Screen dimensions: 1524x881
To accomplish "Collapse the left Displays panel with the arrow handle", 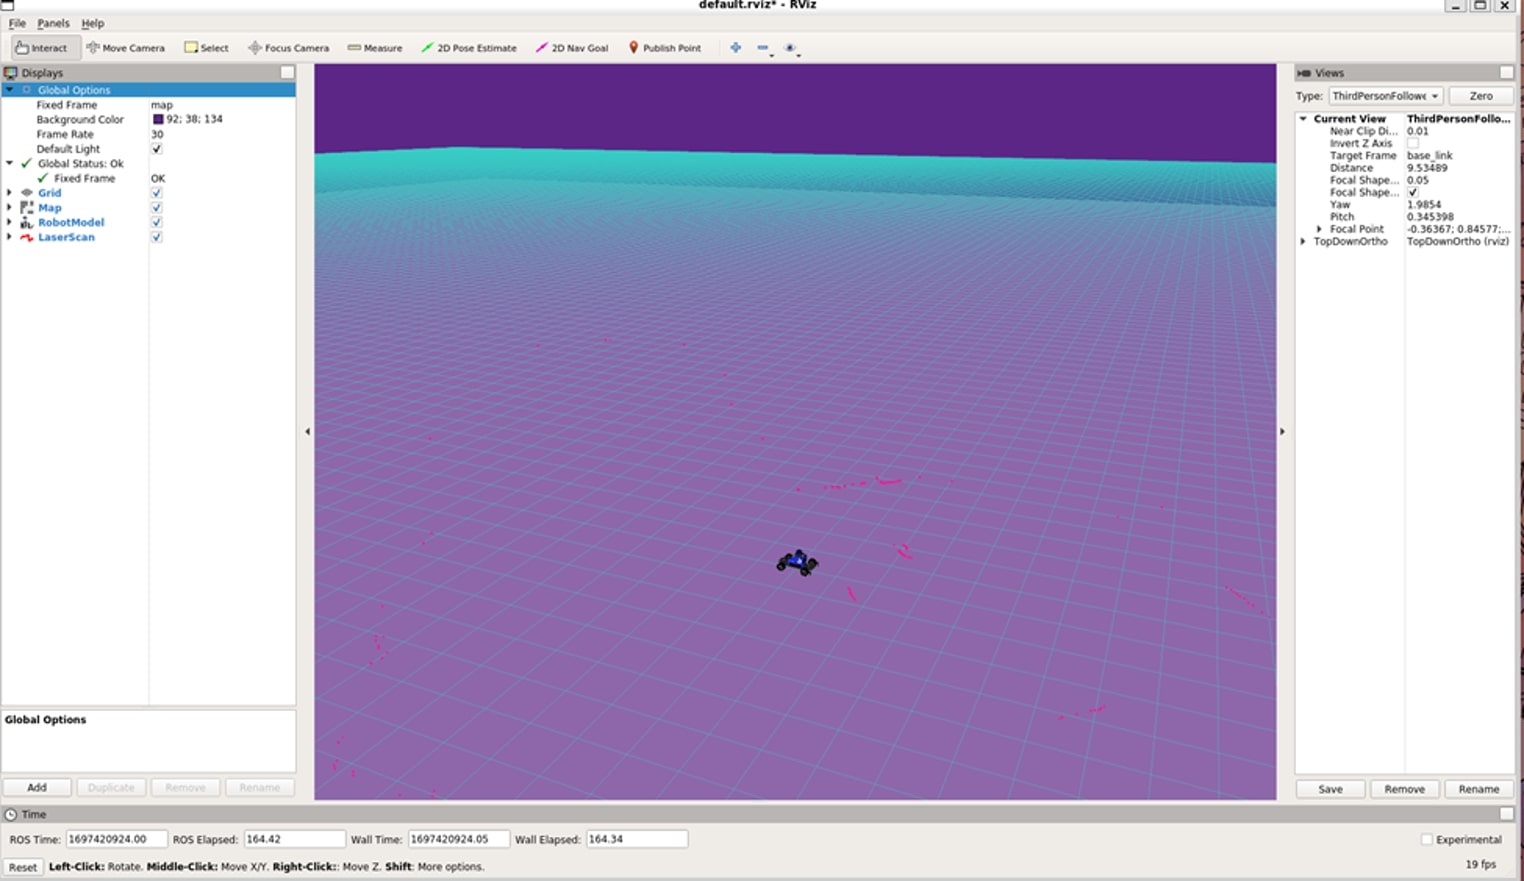I will point(307,432).
